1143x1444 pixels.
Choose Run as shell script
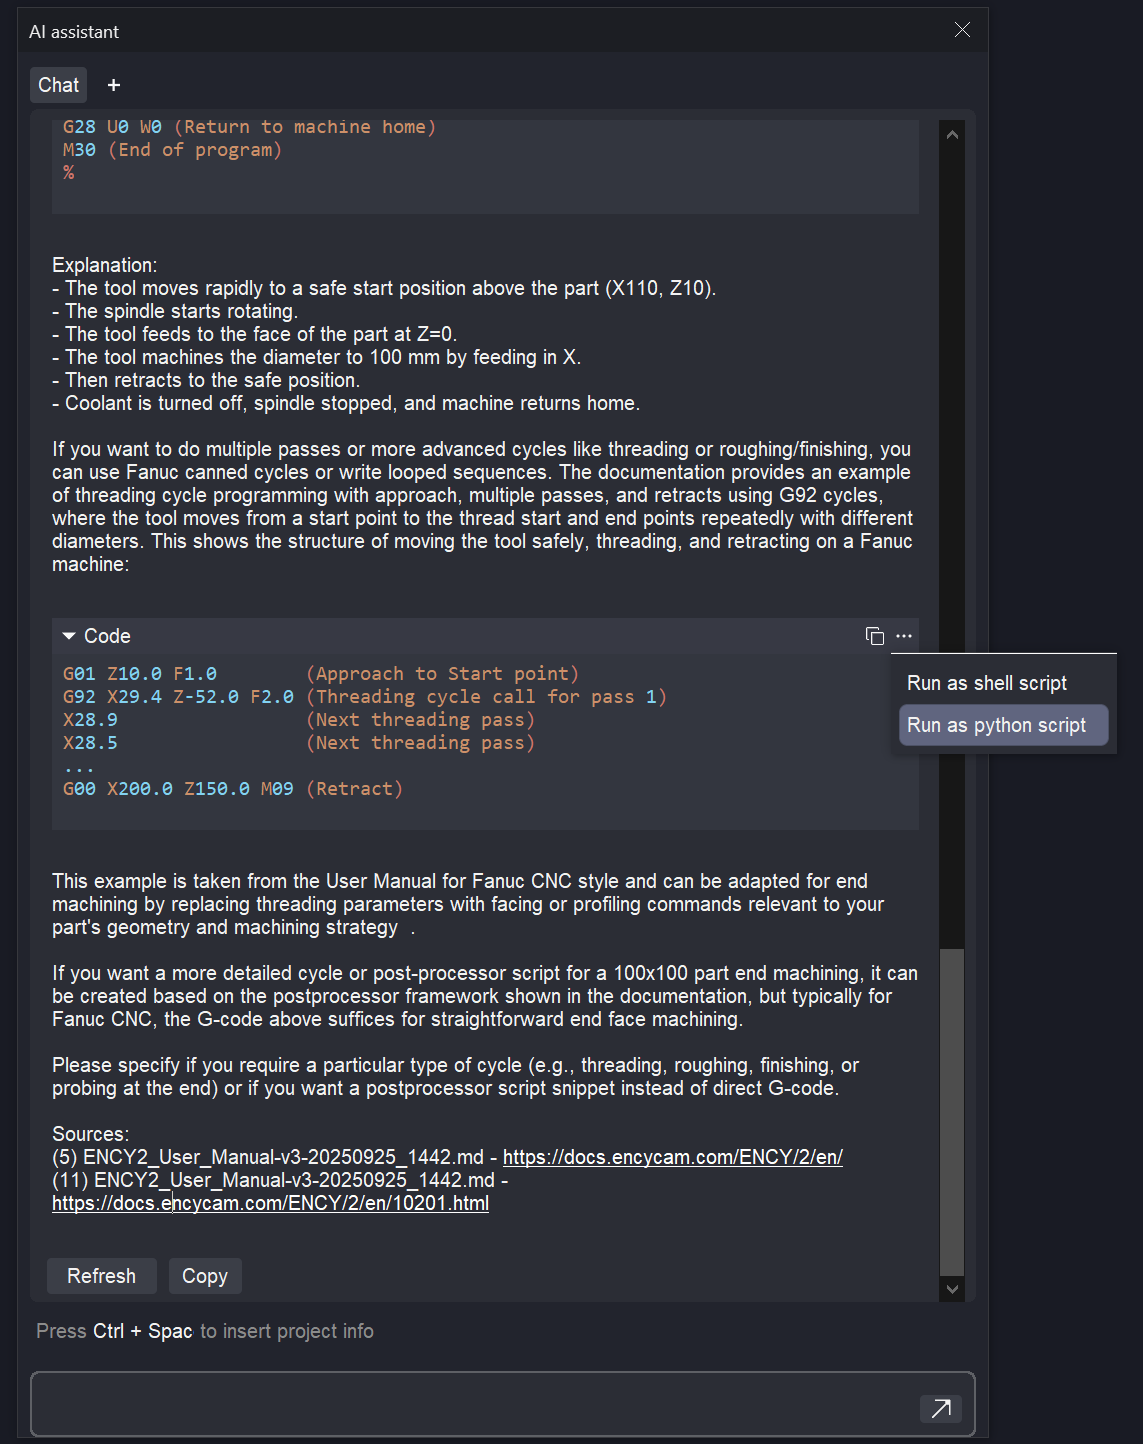(986, 683)
